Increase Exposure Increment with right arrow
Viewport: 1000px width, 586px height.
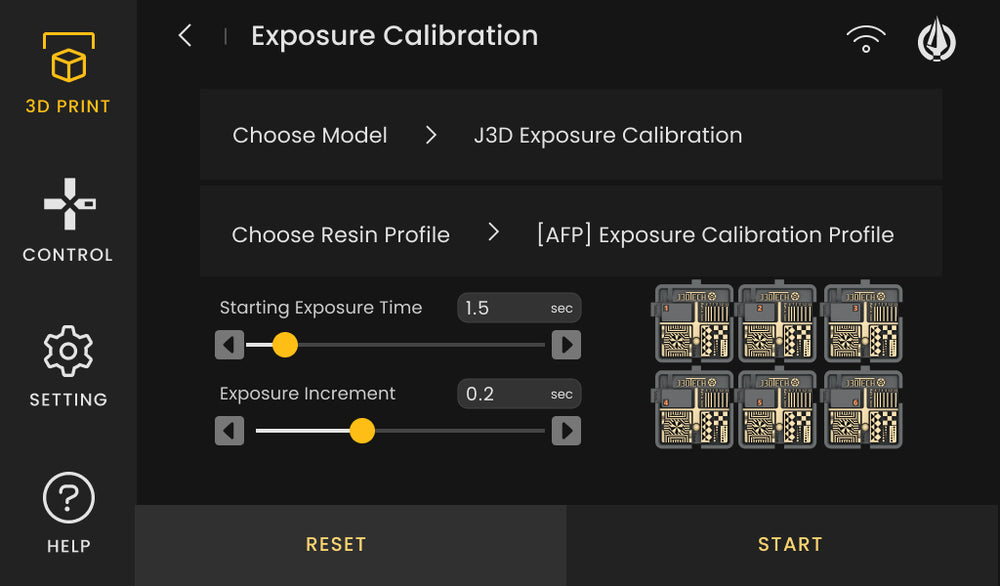coord(566,431)
